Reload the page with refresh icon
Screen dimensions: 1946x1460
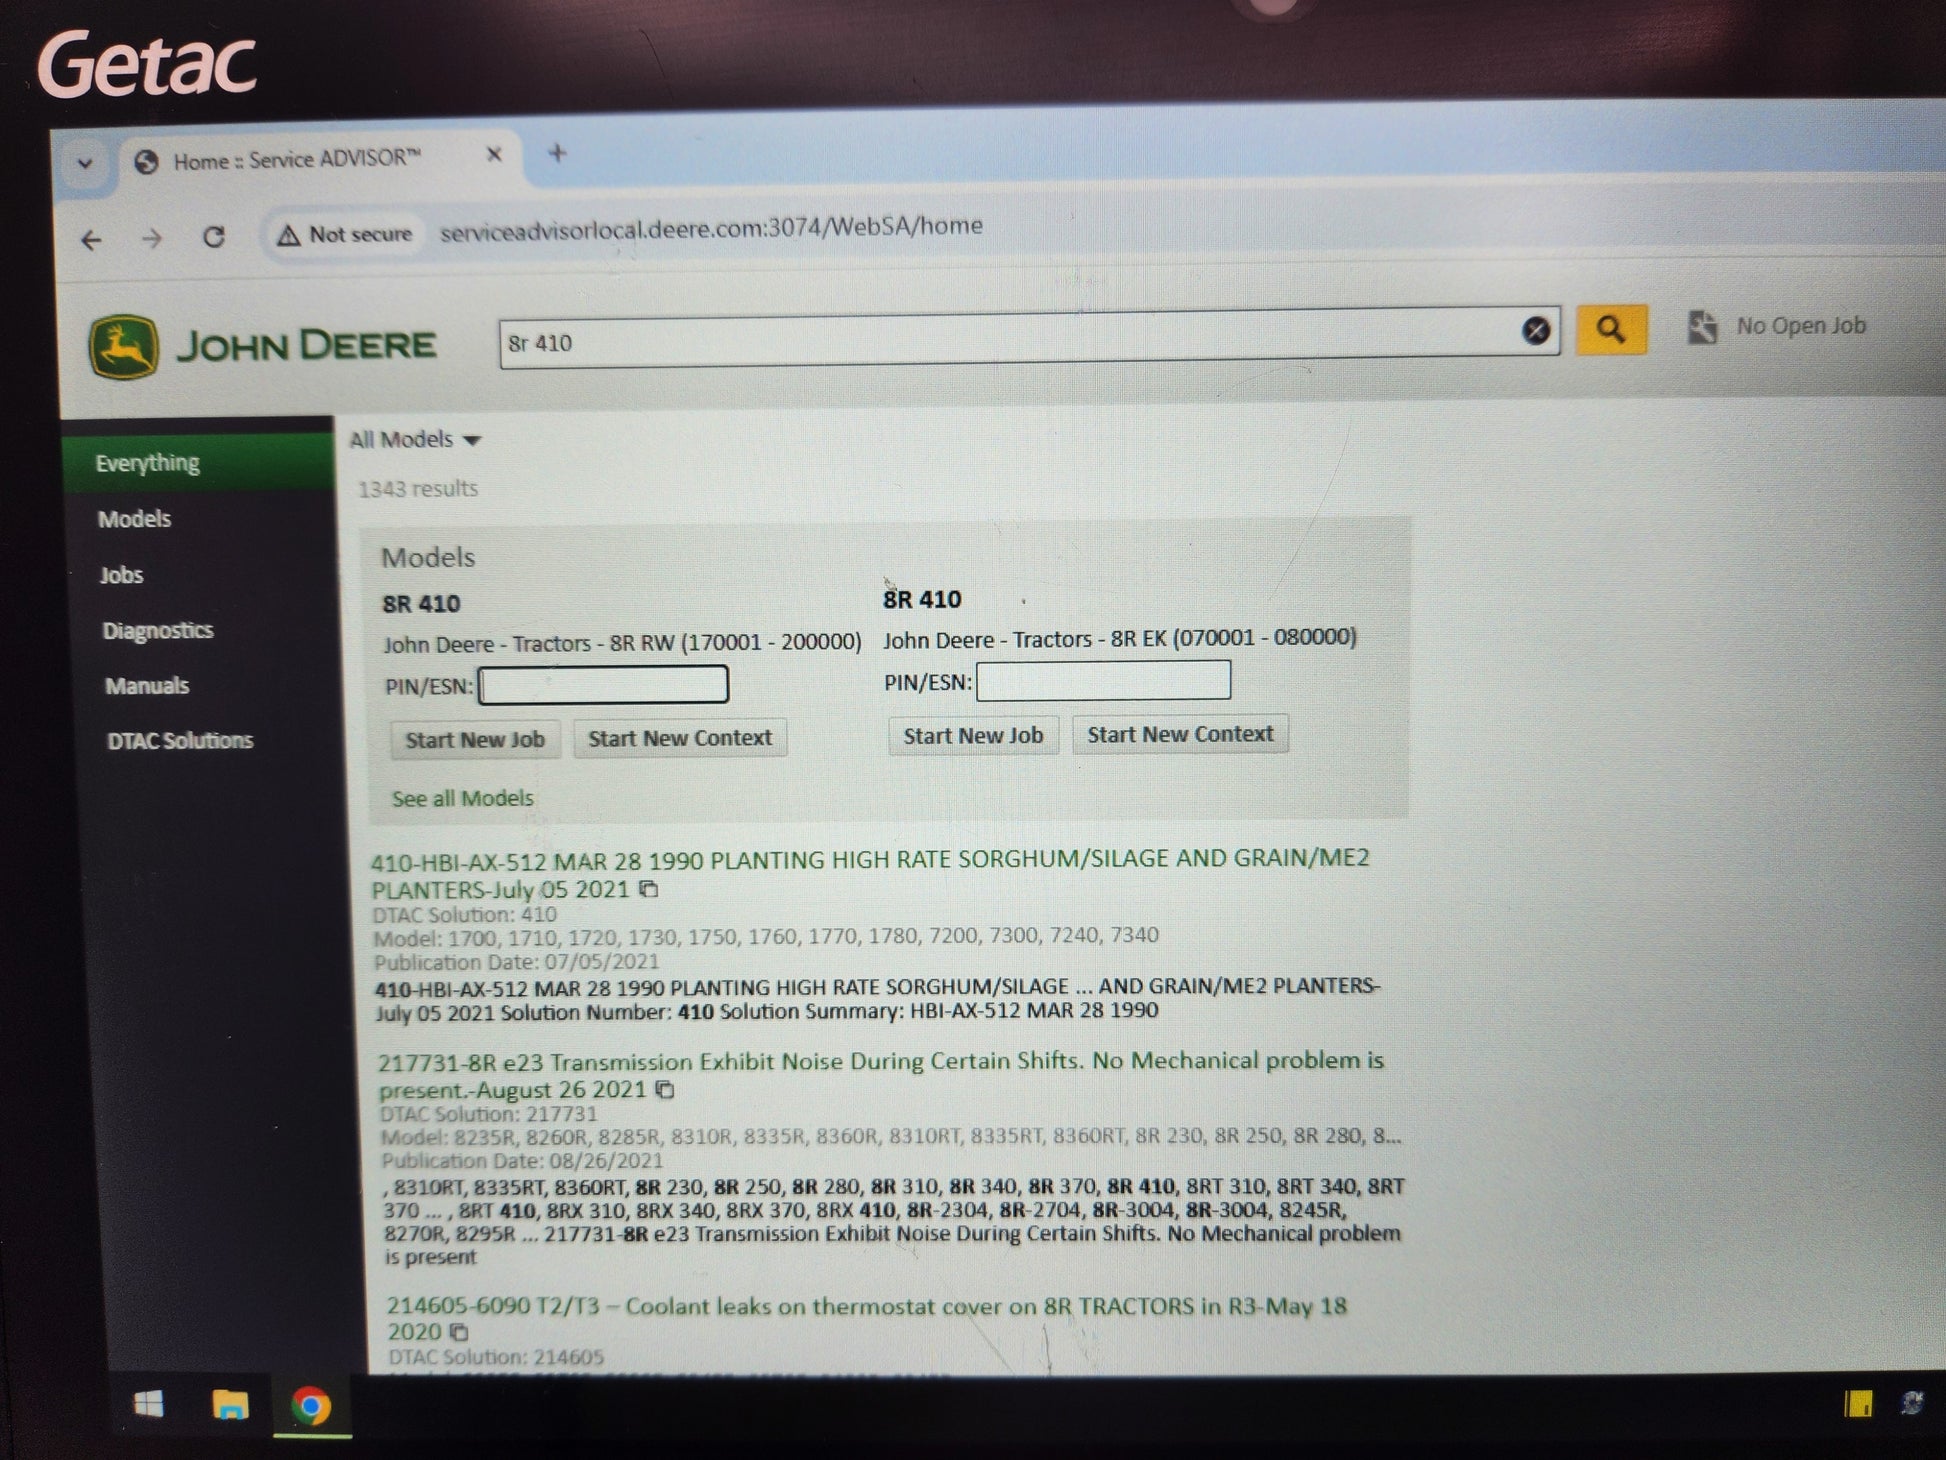tap(214, 237)
